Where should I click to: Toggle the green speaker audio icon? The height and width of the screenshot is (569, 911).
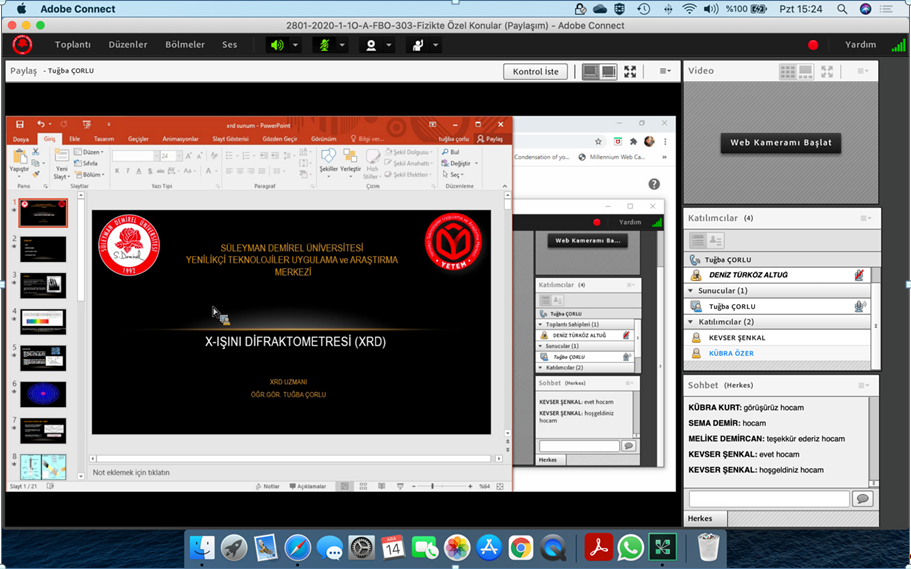(x=277, y=45)
